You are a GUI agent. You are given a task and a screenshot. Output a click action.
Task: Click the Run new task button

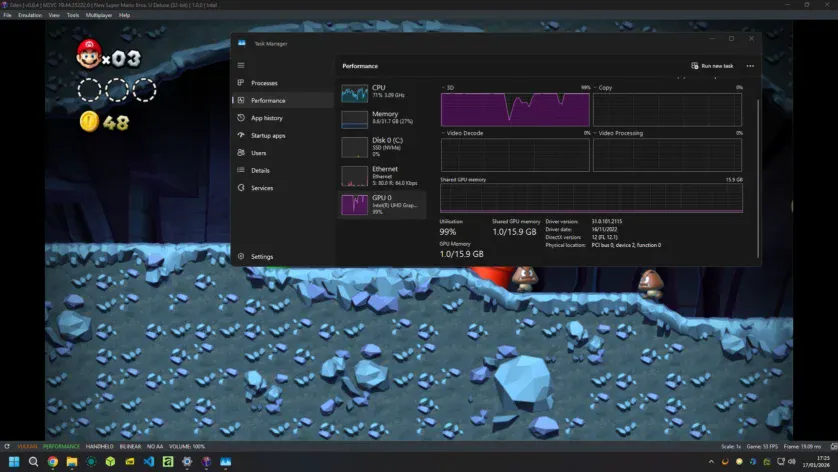(712, 66)
